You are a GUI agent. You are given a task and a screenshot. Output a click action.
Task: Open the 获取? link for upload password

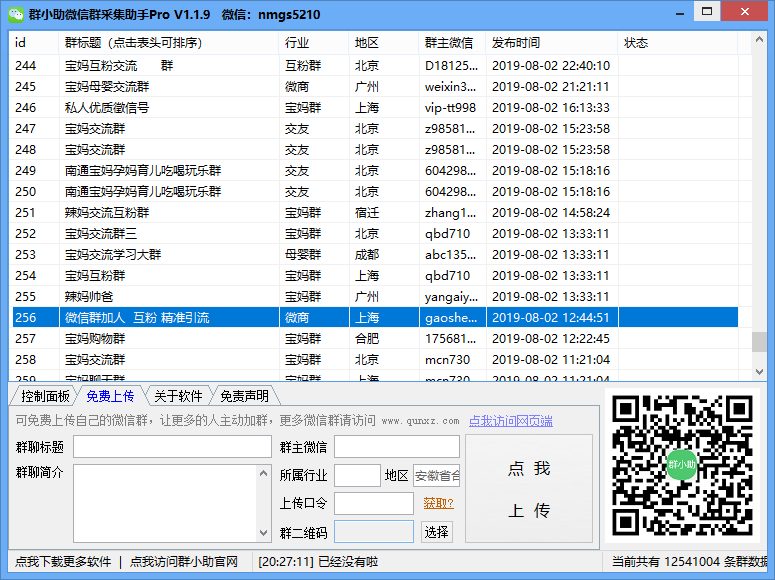click(x=438, y=503)
